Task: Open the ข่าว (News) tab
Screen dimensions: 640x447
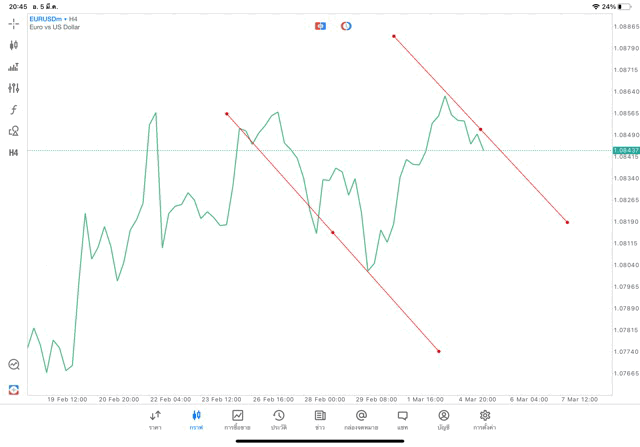Action: (x=319, y=420)
